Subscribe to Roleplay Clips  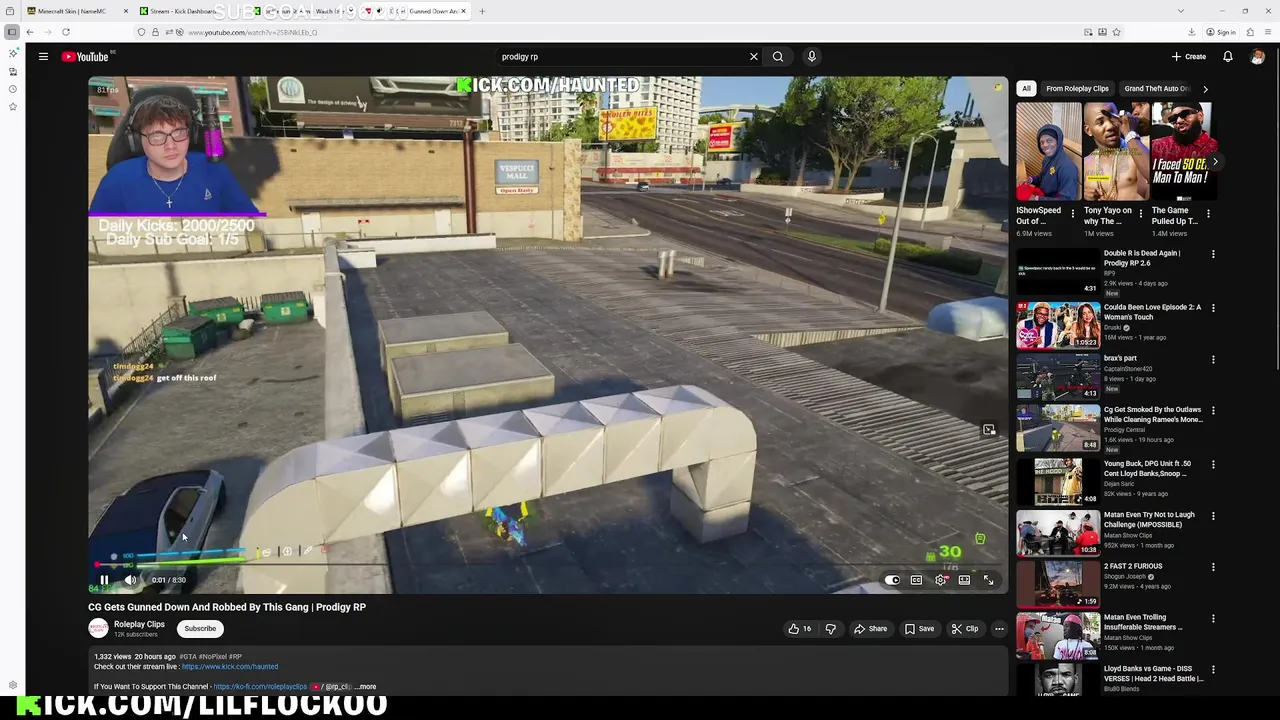click(200, 629)
